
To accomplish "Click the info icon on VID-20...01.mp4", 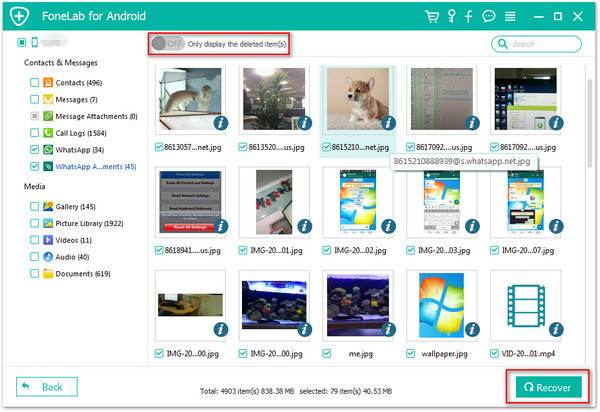I will [x=556, y=329].
